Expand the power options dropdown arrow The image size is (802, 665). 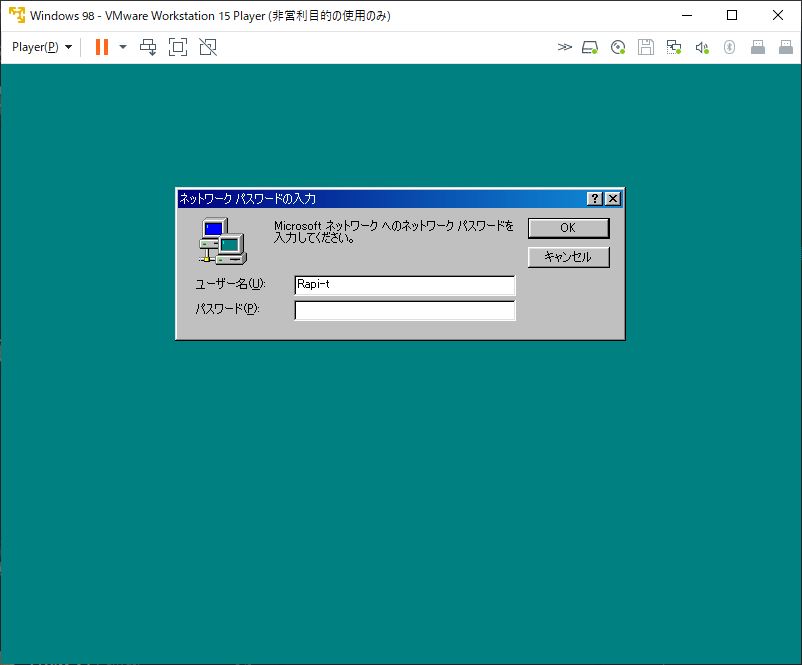123,47
